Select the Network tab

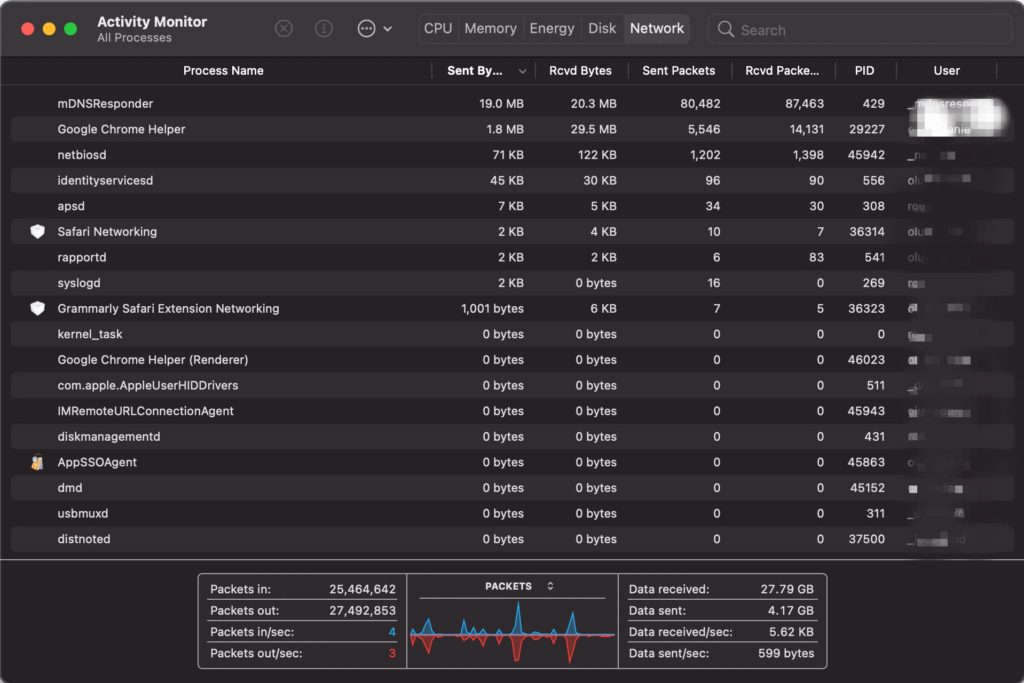(x=656, y=29)
